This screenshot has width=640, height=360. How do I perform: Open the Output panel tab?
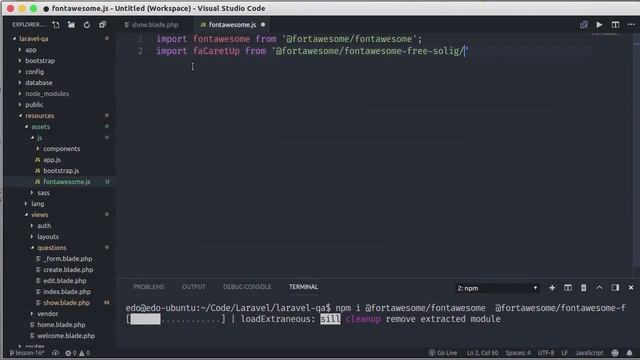(194, 287)
